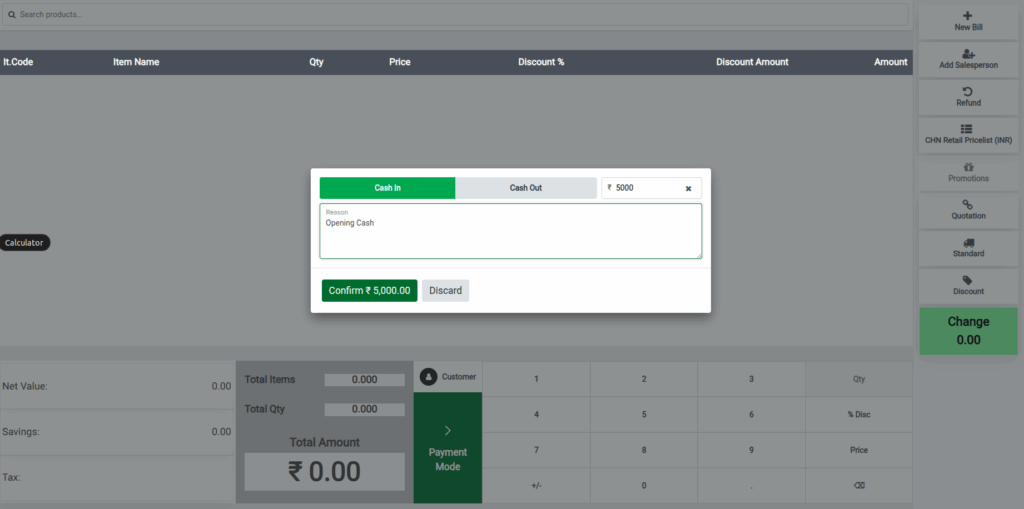Click the Total Qty value 0.000

(364, 409)
